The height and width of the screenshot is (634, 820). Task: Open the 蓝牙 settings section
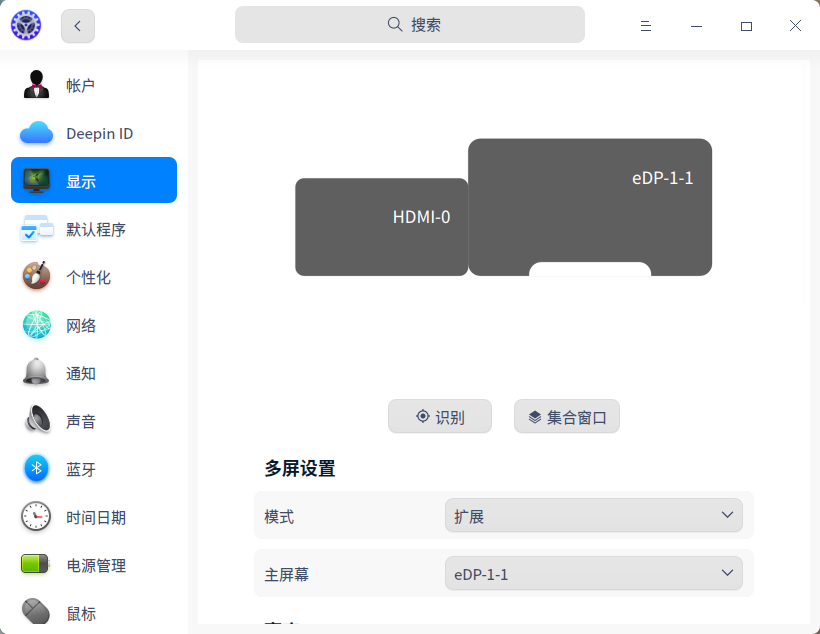pyautogui.click(x=80, y=469)
